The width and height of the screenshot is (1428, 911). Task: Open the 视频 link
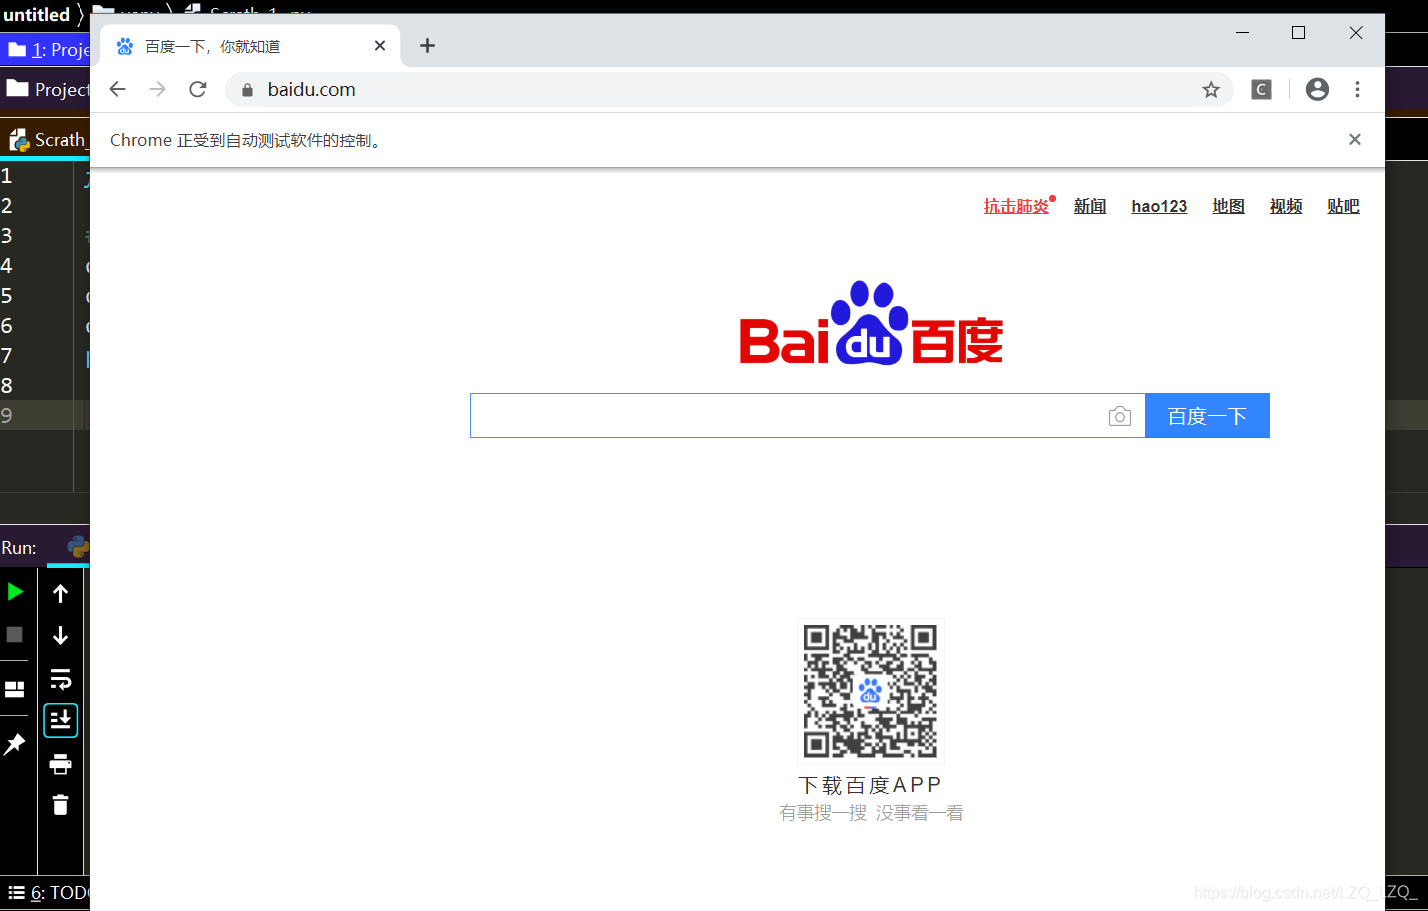1286,206
